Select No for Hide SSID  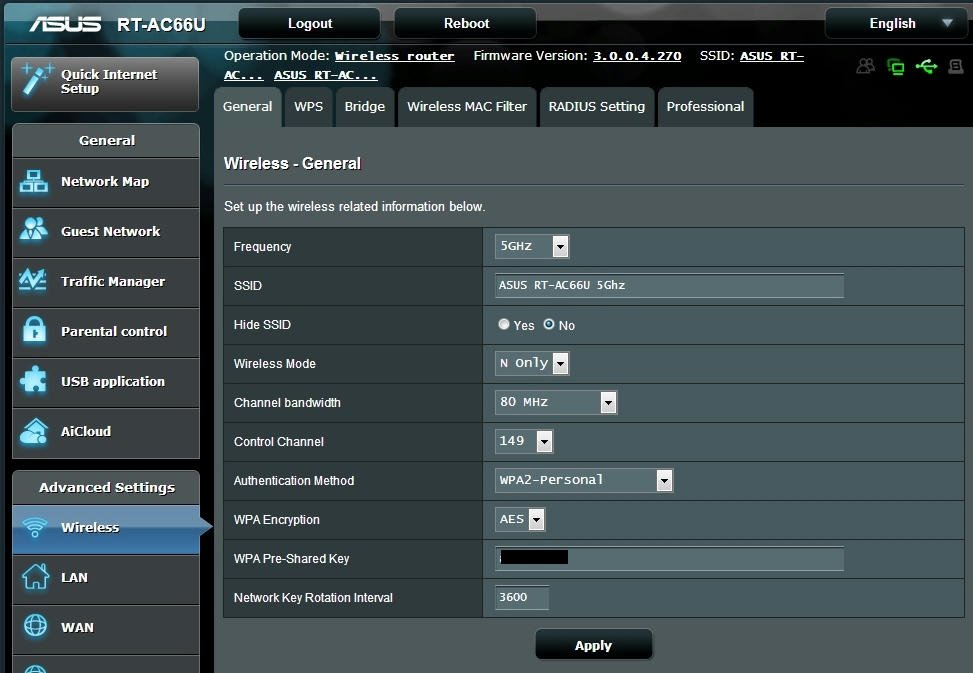[549, 324]
